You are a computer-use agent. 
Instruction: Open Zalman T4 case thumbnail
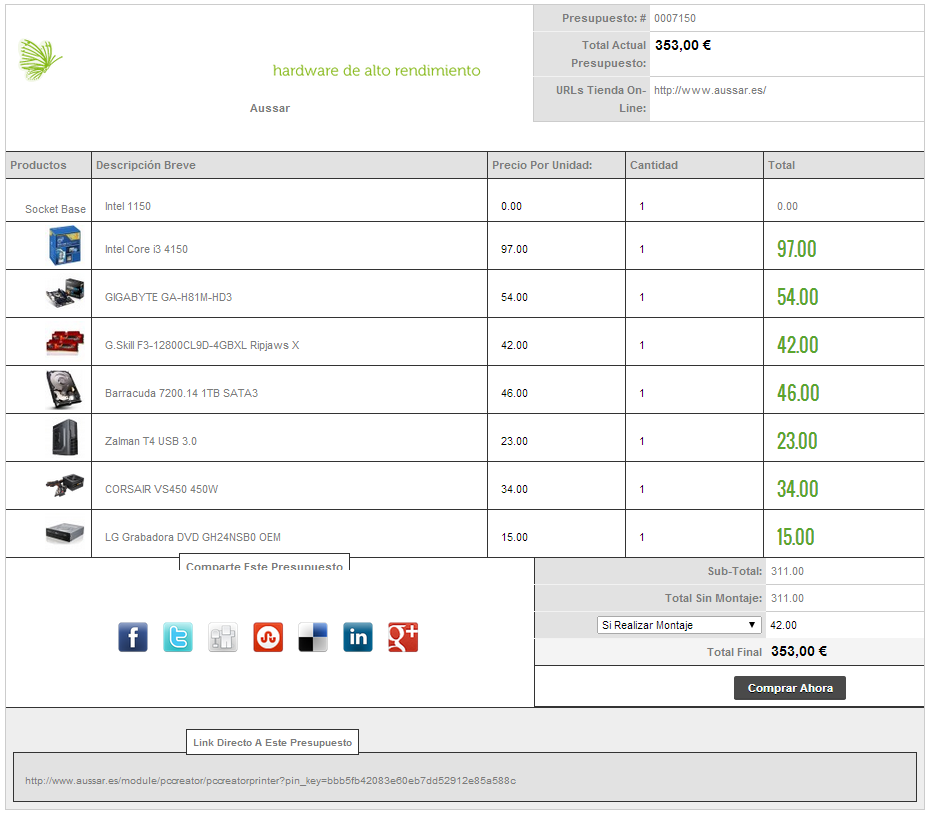click(65, 437)
